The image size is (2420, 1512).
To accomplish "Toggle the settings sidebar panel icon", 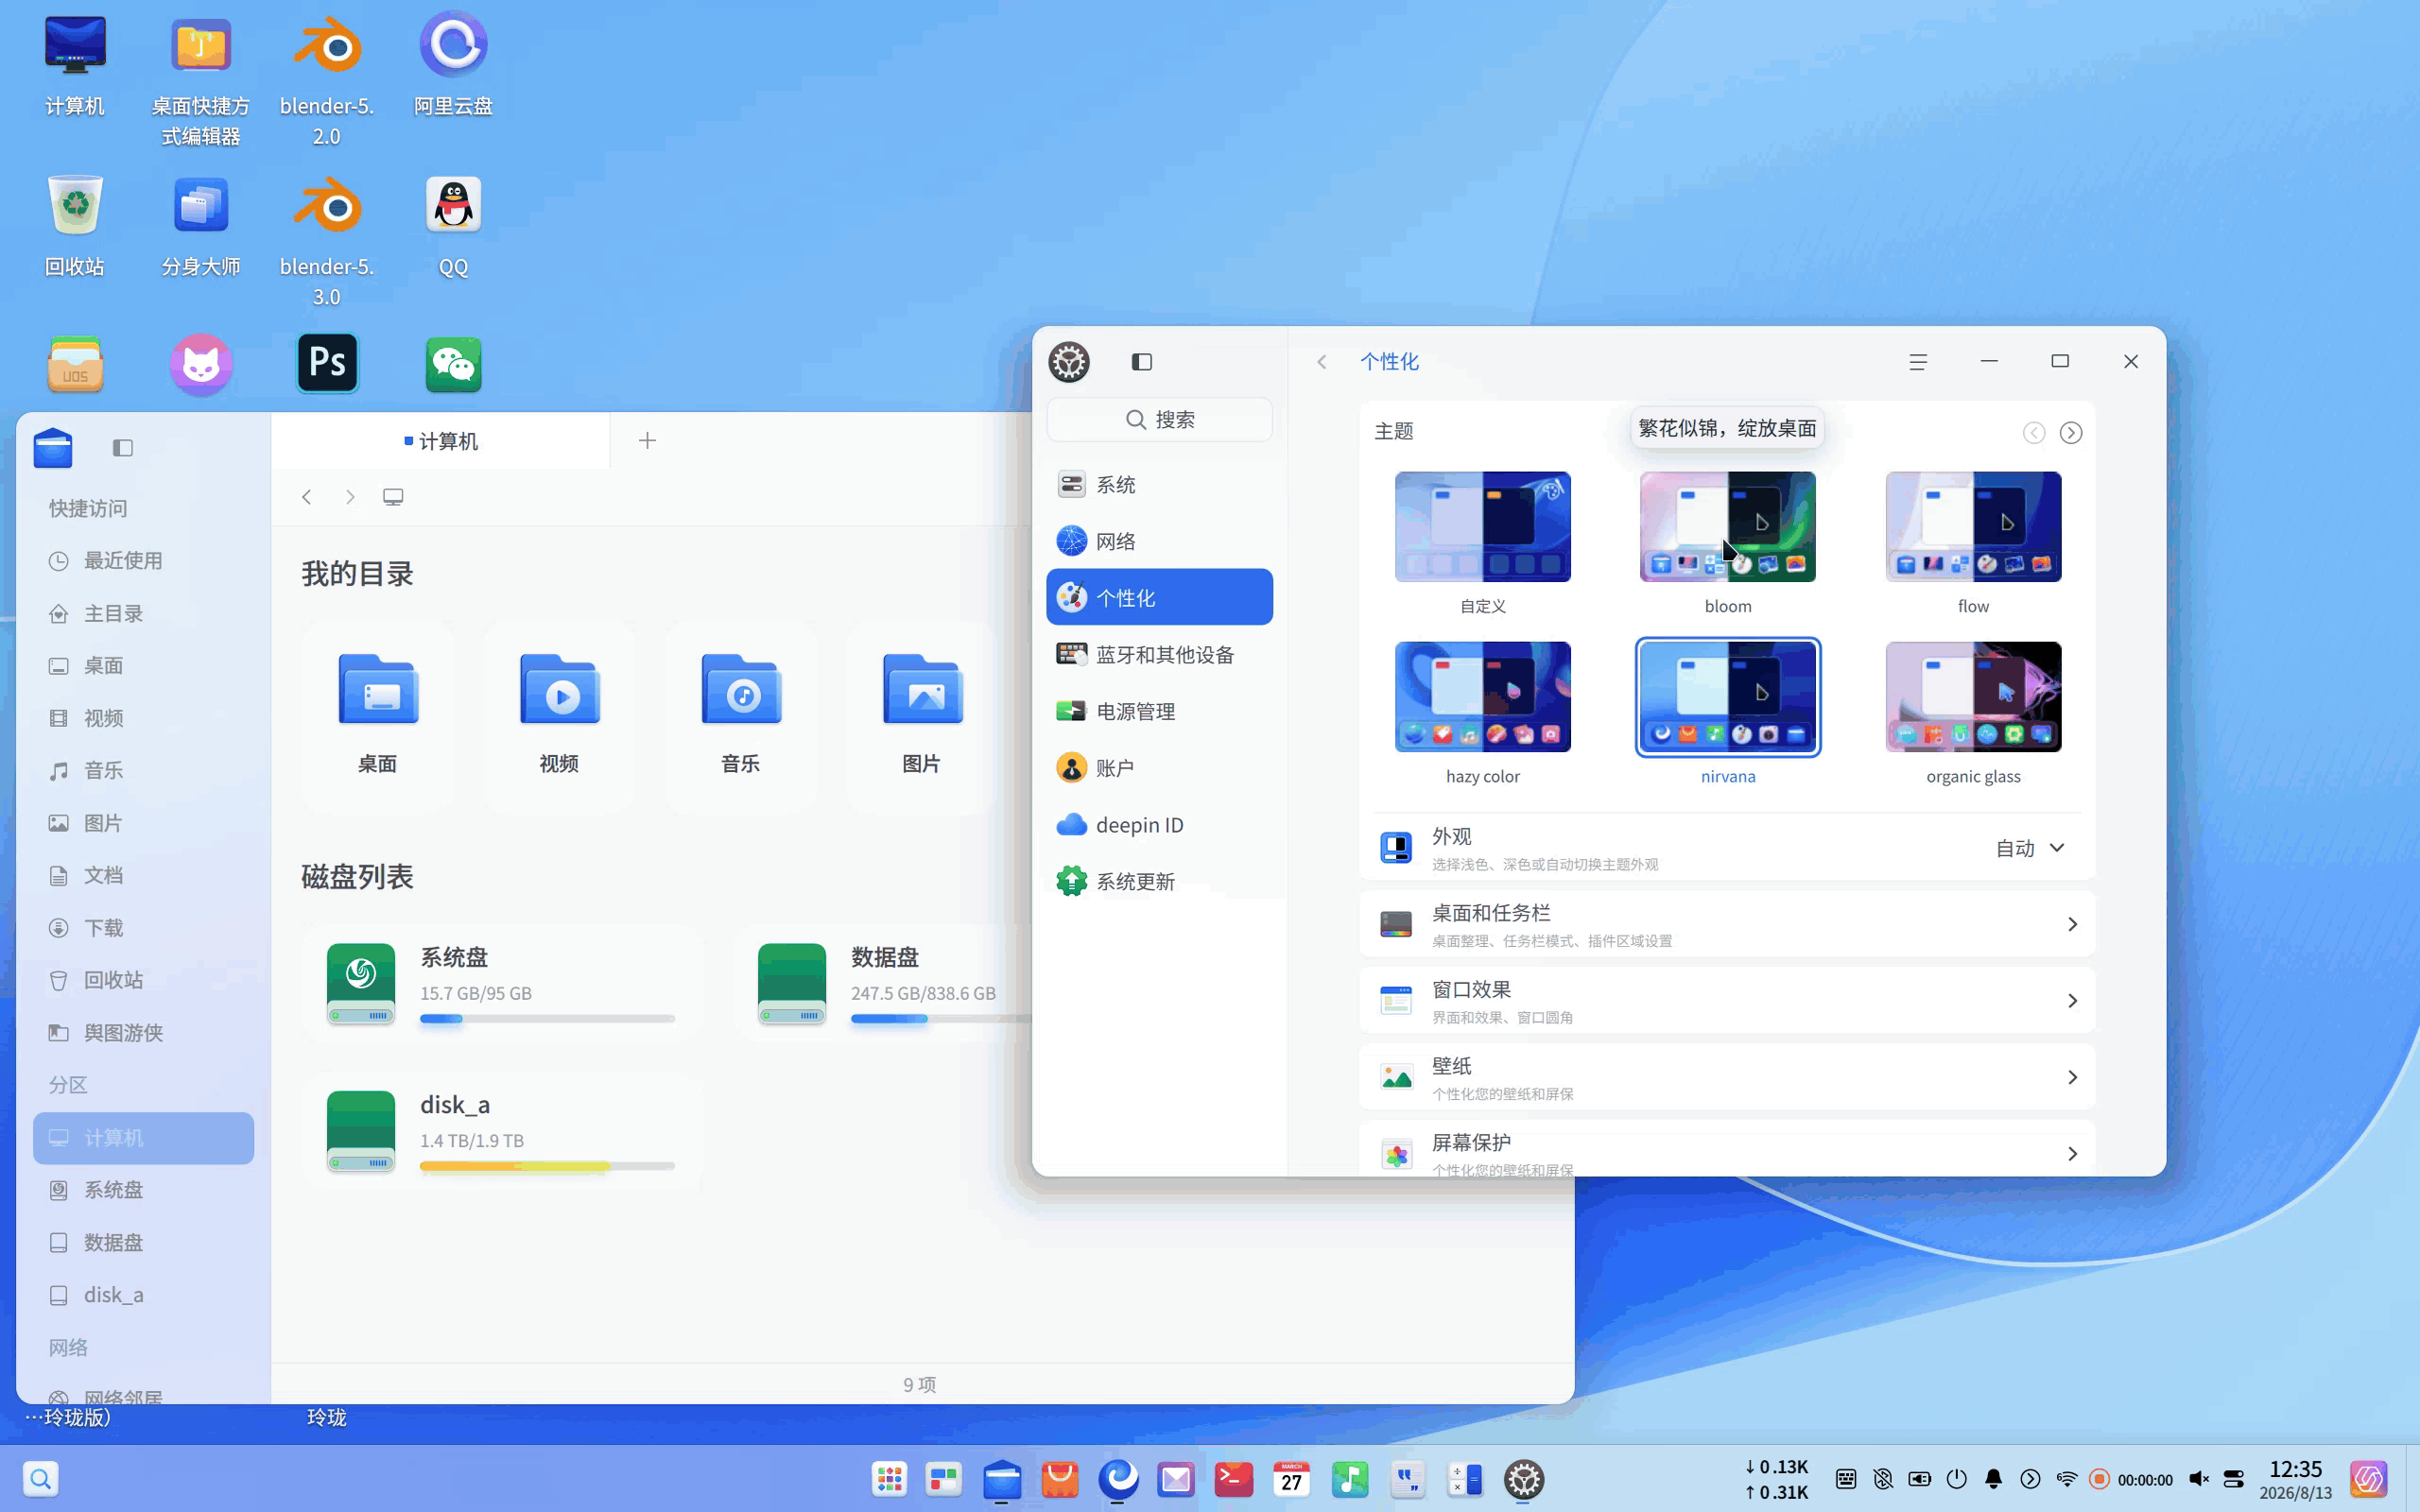I will click(1141, 362).
